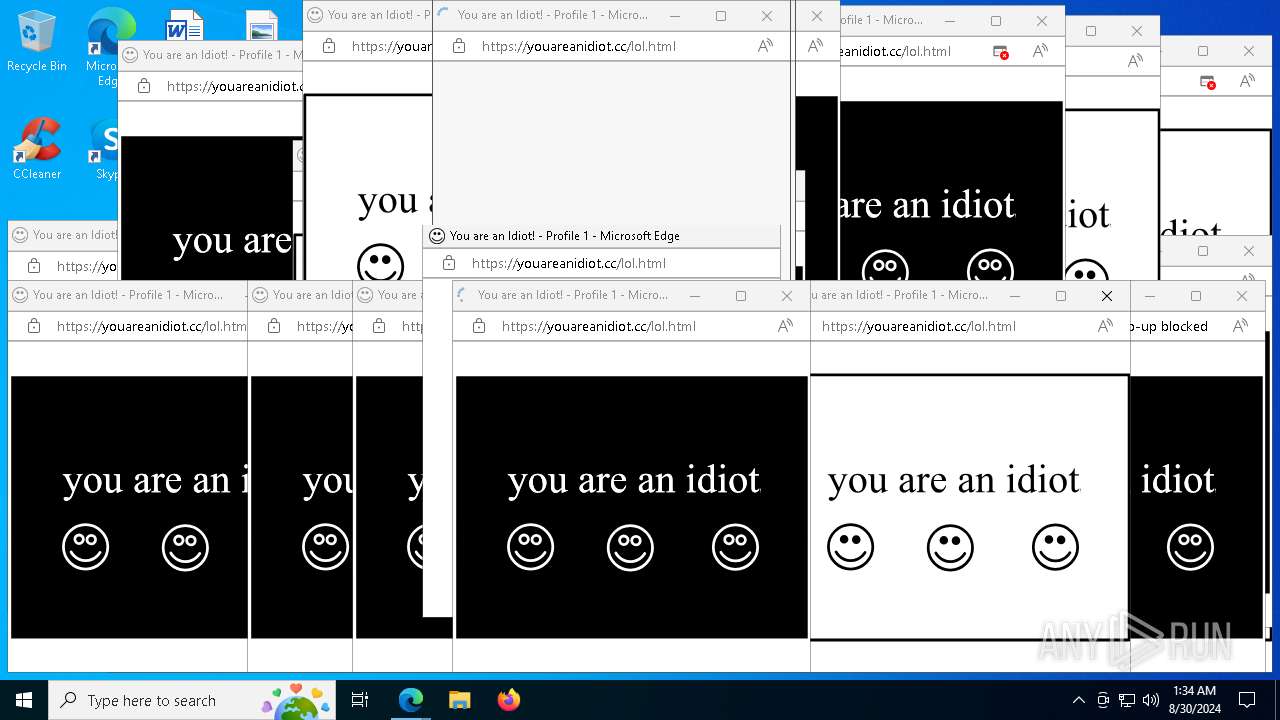This screenshot has height=720, width=1280.
Task: Open the clock showing 1:34 AM
Action: pyautogui.click(x=1194, y=700)
